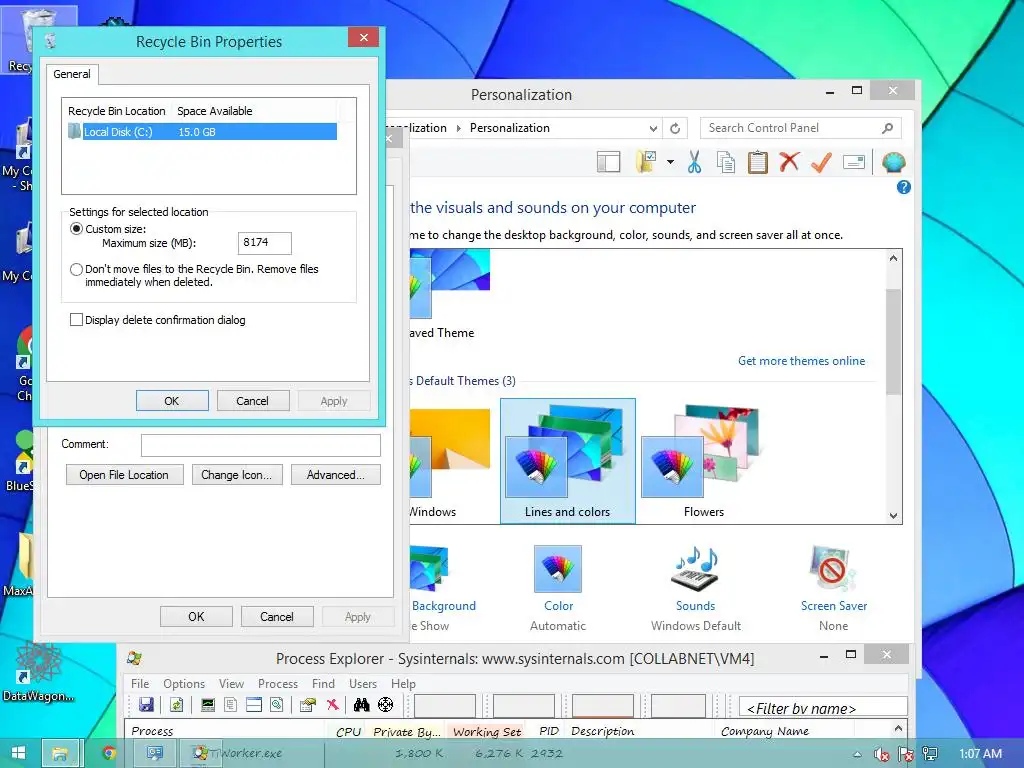Open the File menu in Process Explorer
This screenshot has height=768, width=1024.
[x=140, y=683]
